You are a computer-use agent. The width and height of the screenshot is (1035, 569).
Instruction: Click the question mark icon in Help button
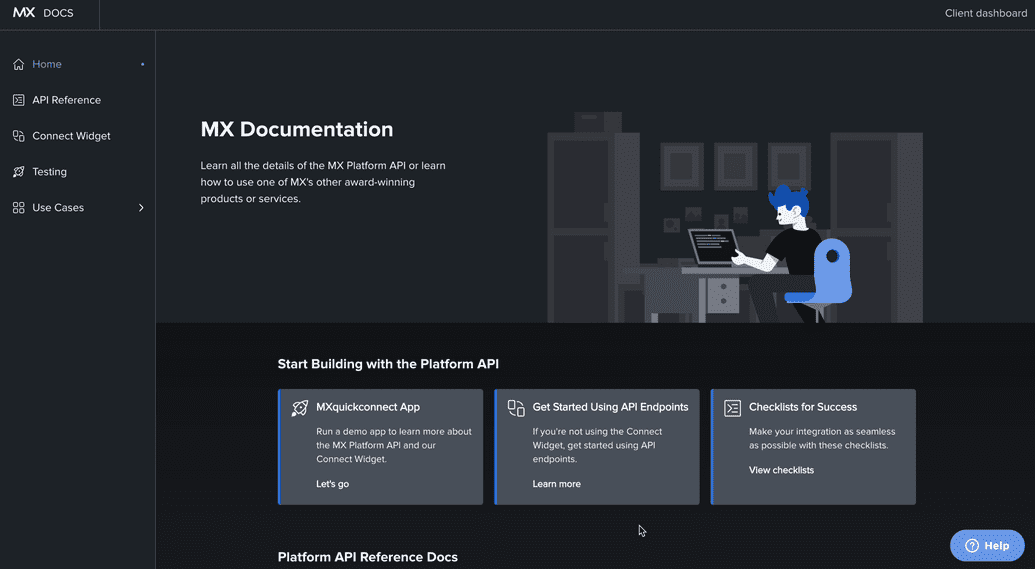click(972, 545)
